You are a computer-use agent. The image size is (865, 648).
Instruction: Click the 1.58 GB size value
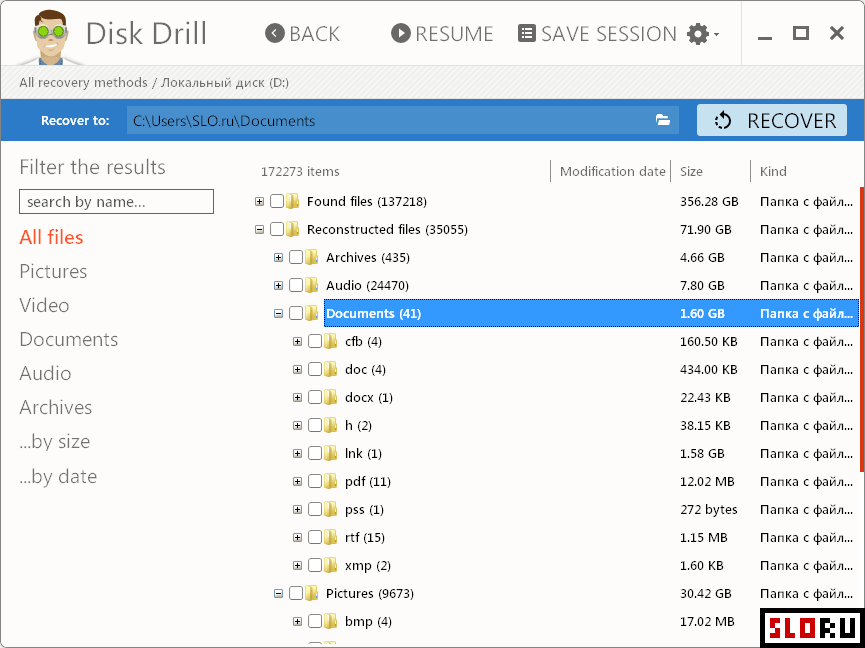point(702,454)
